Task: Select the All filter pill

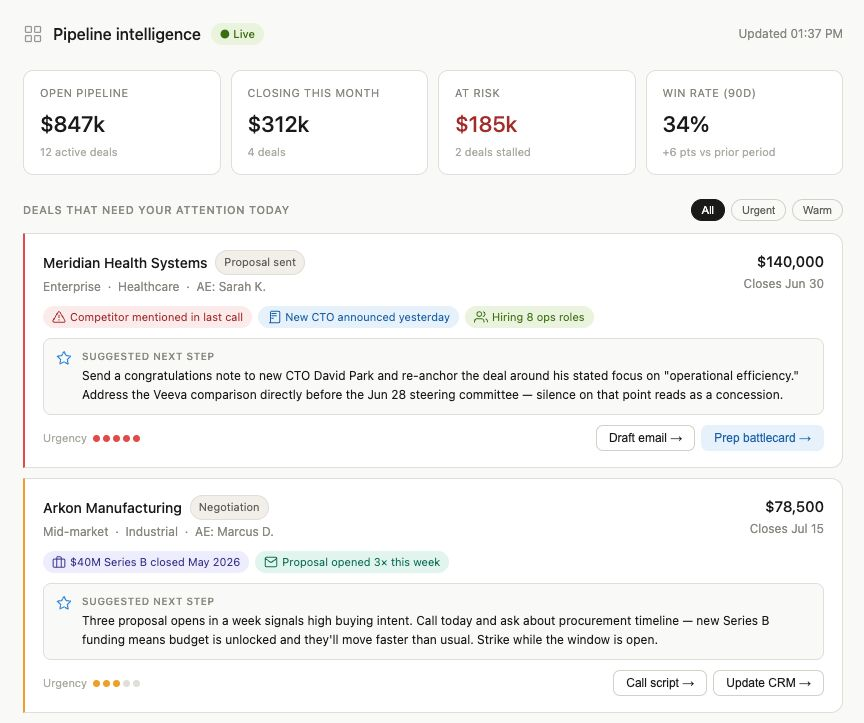Action: pos(708,211)
